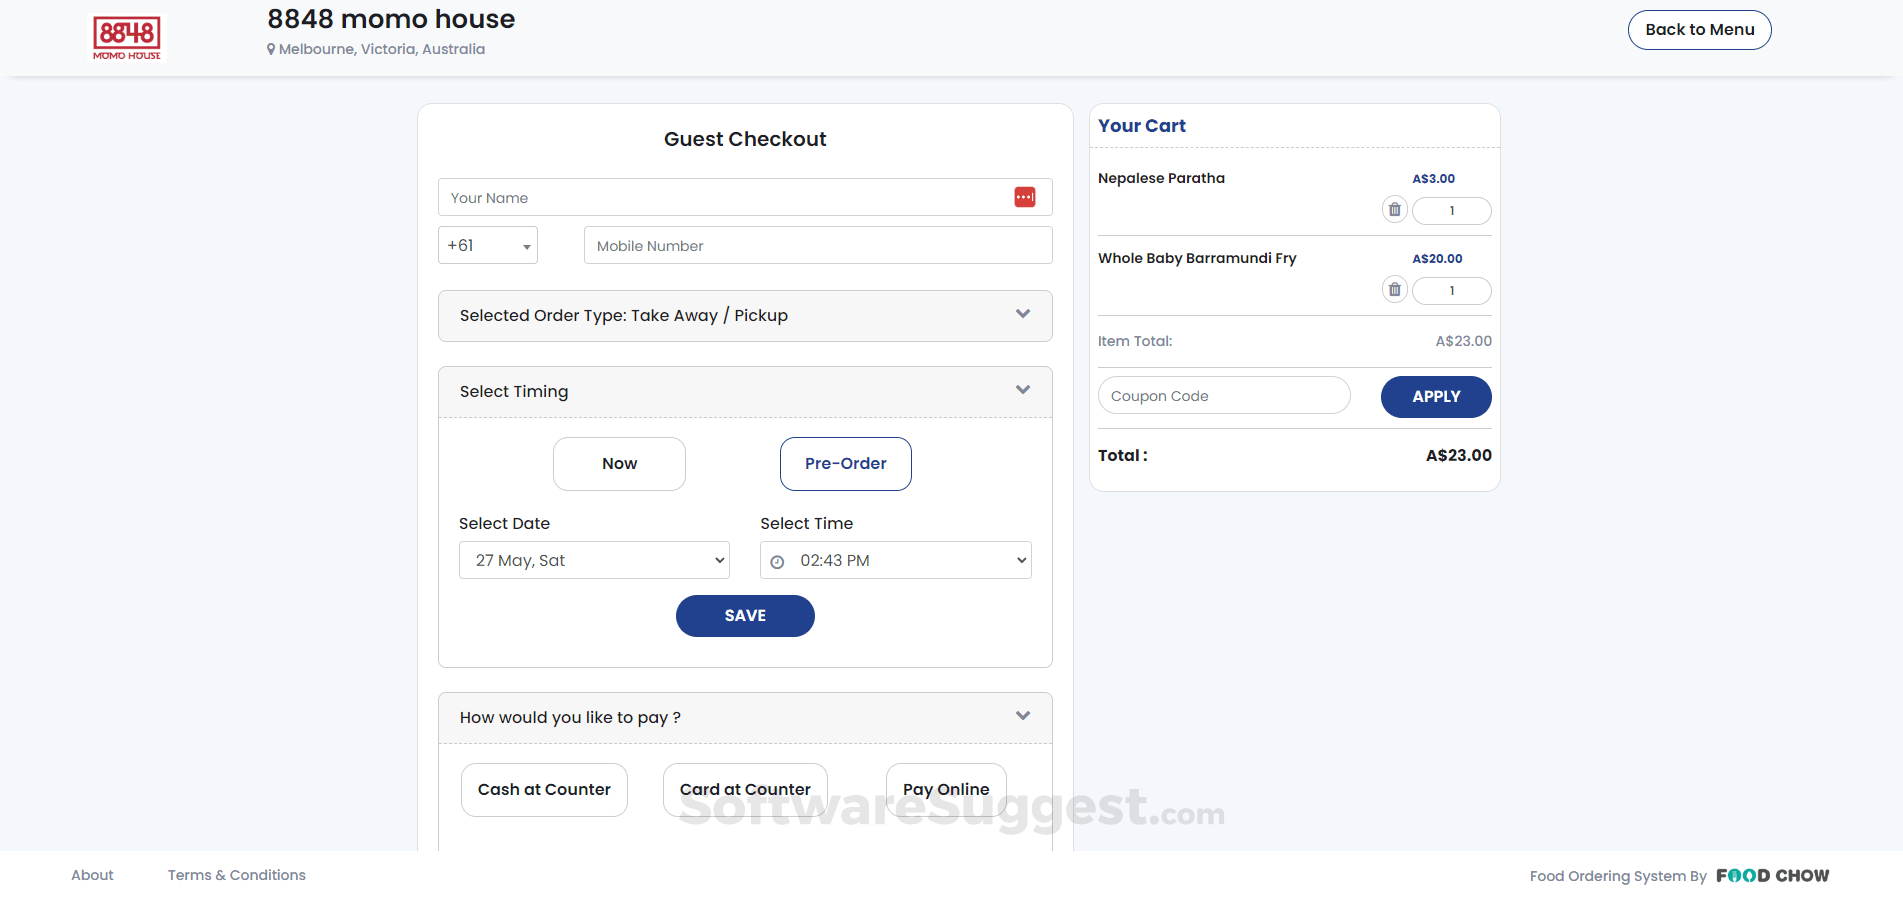Click the 8848 Momo House logo
This screenshot has height=904, width=1903.
[x=127, y=38]
